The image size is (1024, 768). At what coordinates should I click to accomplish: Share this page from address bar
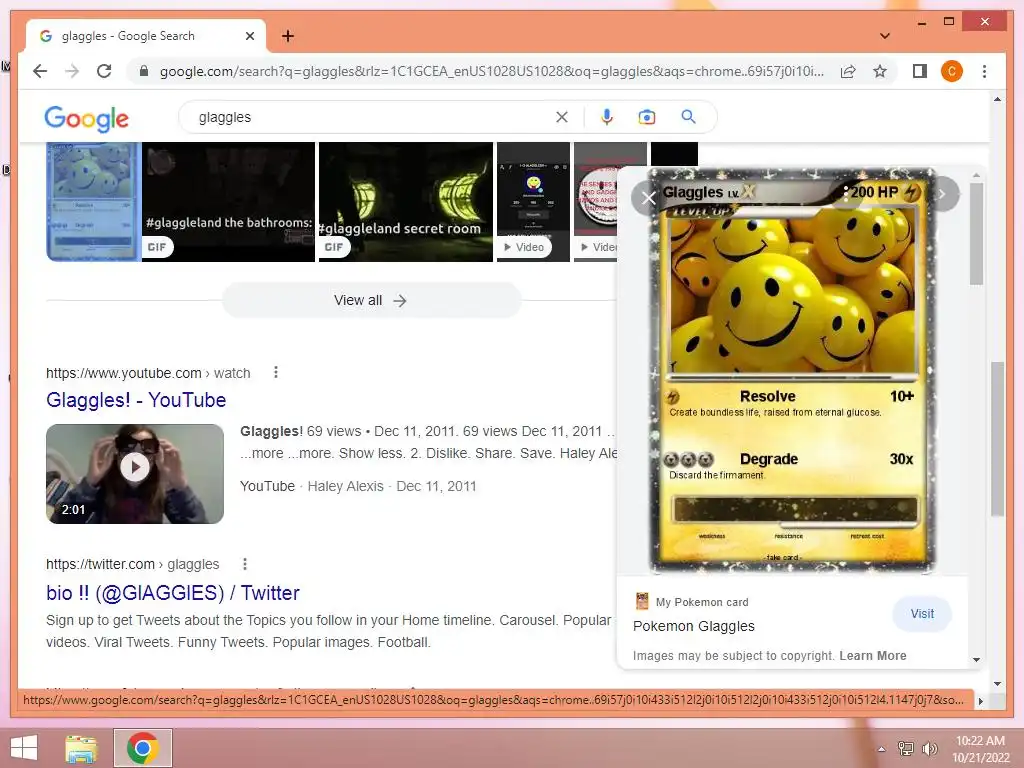848,71
